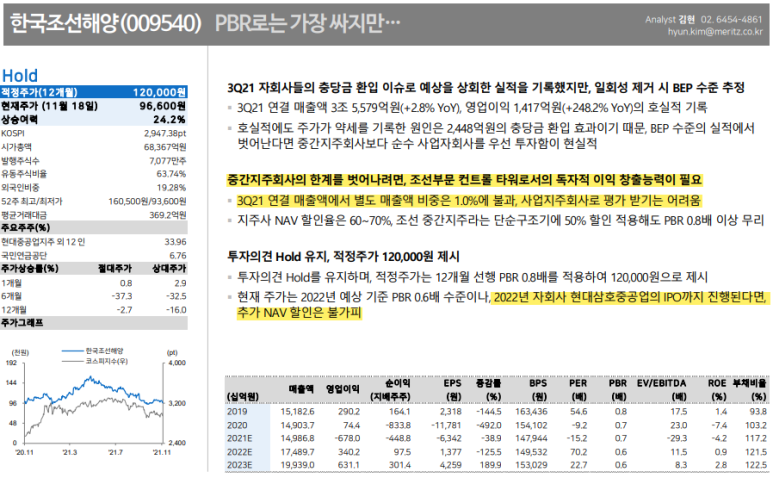Viewport: 773px width, 478px height.
Task: Select the 2023E revenue cell 19,939.0
Action: tap(297, 465)
